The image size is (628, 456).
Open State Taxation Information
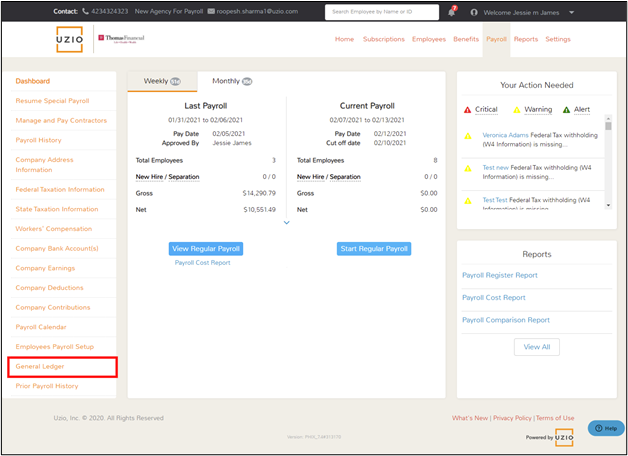57,209
